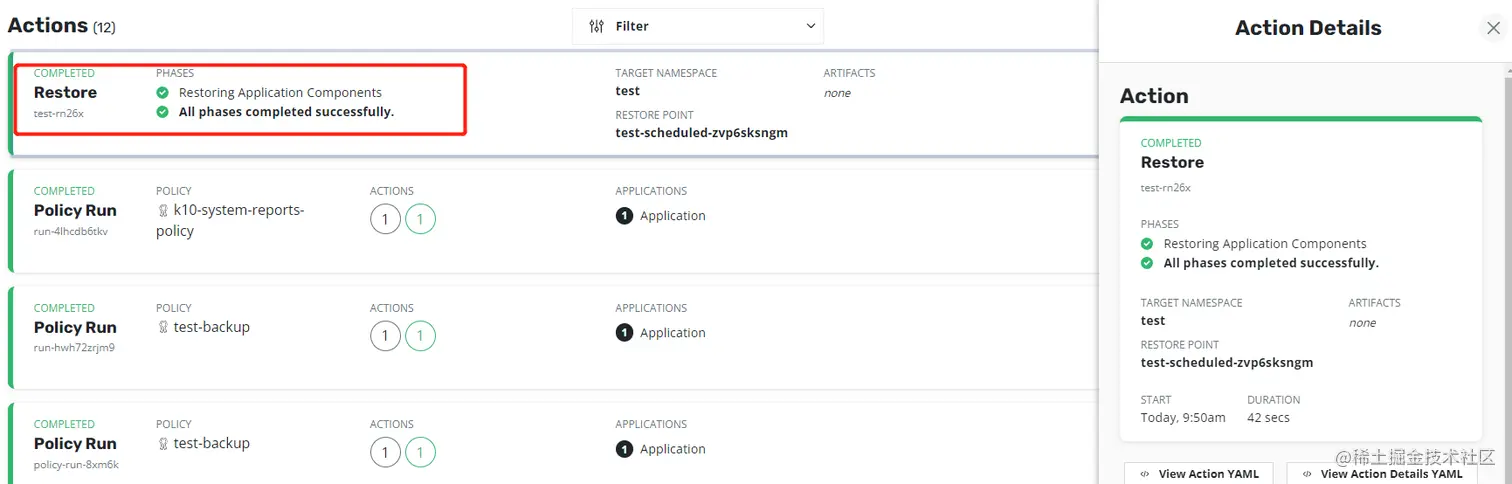The height and width of the screenshot is (484, 1512).
Task: Click the black application count badge in the run-4lhcdb6tkv row
Action: coord(625,216)
